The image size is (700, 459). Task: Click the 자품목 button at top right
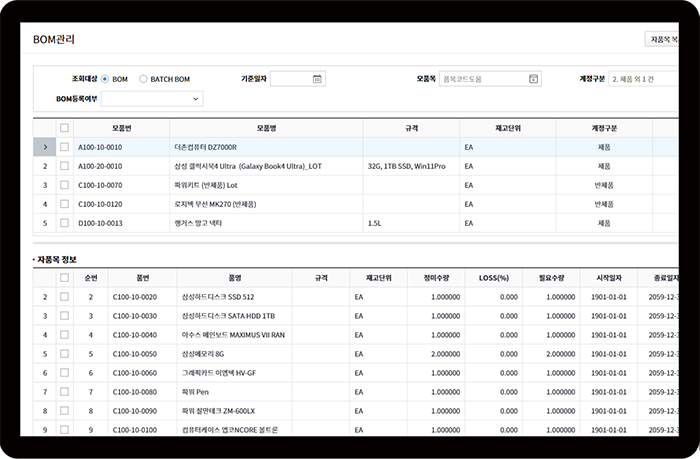(x=662, y=39)
